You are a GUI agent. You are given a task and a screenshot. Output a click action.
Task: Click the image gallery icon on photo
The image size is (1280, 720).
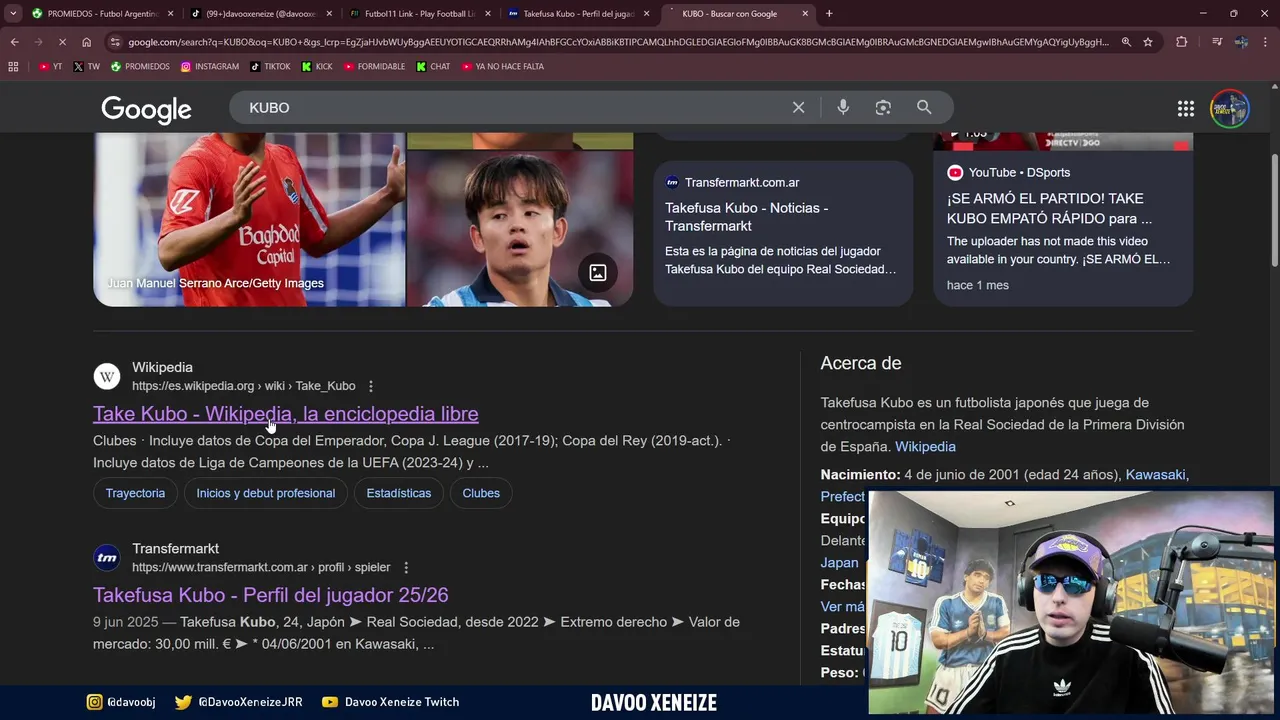point(598,273)
